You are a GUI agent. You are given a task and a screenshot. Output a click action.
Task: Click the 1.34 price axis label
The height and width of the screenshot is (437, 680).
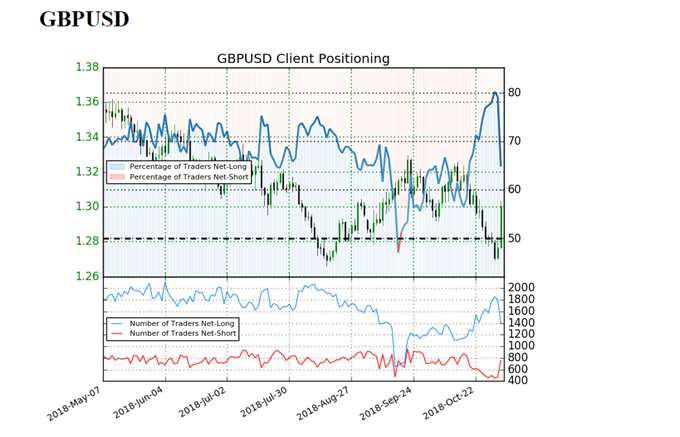(x=87, y=137)
